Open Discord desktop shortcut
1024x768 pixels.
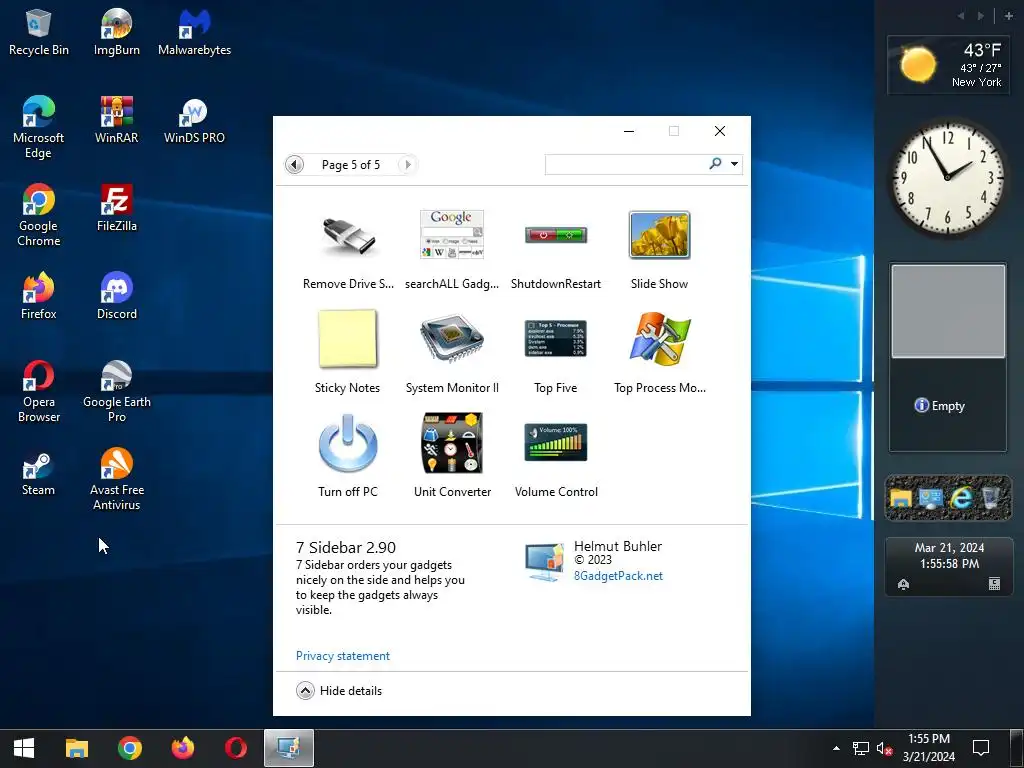click(x=117, y=296)
